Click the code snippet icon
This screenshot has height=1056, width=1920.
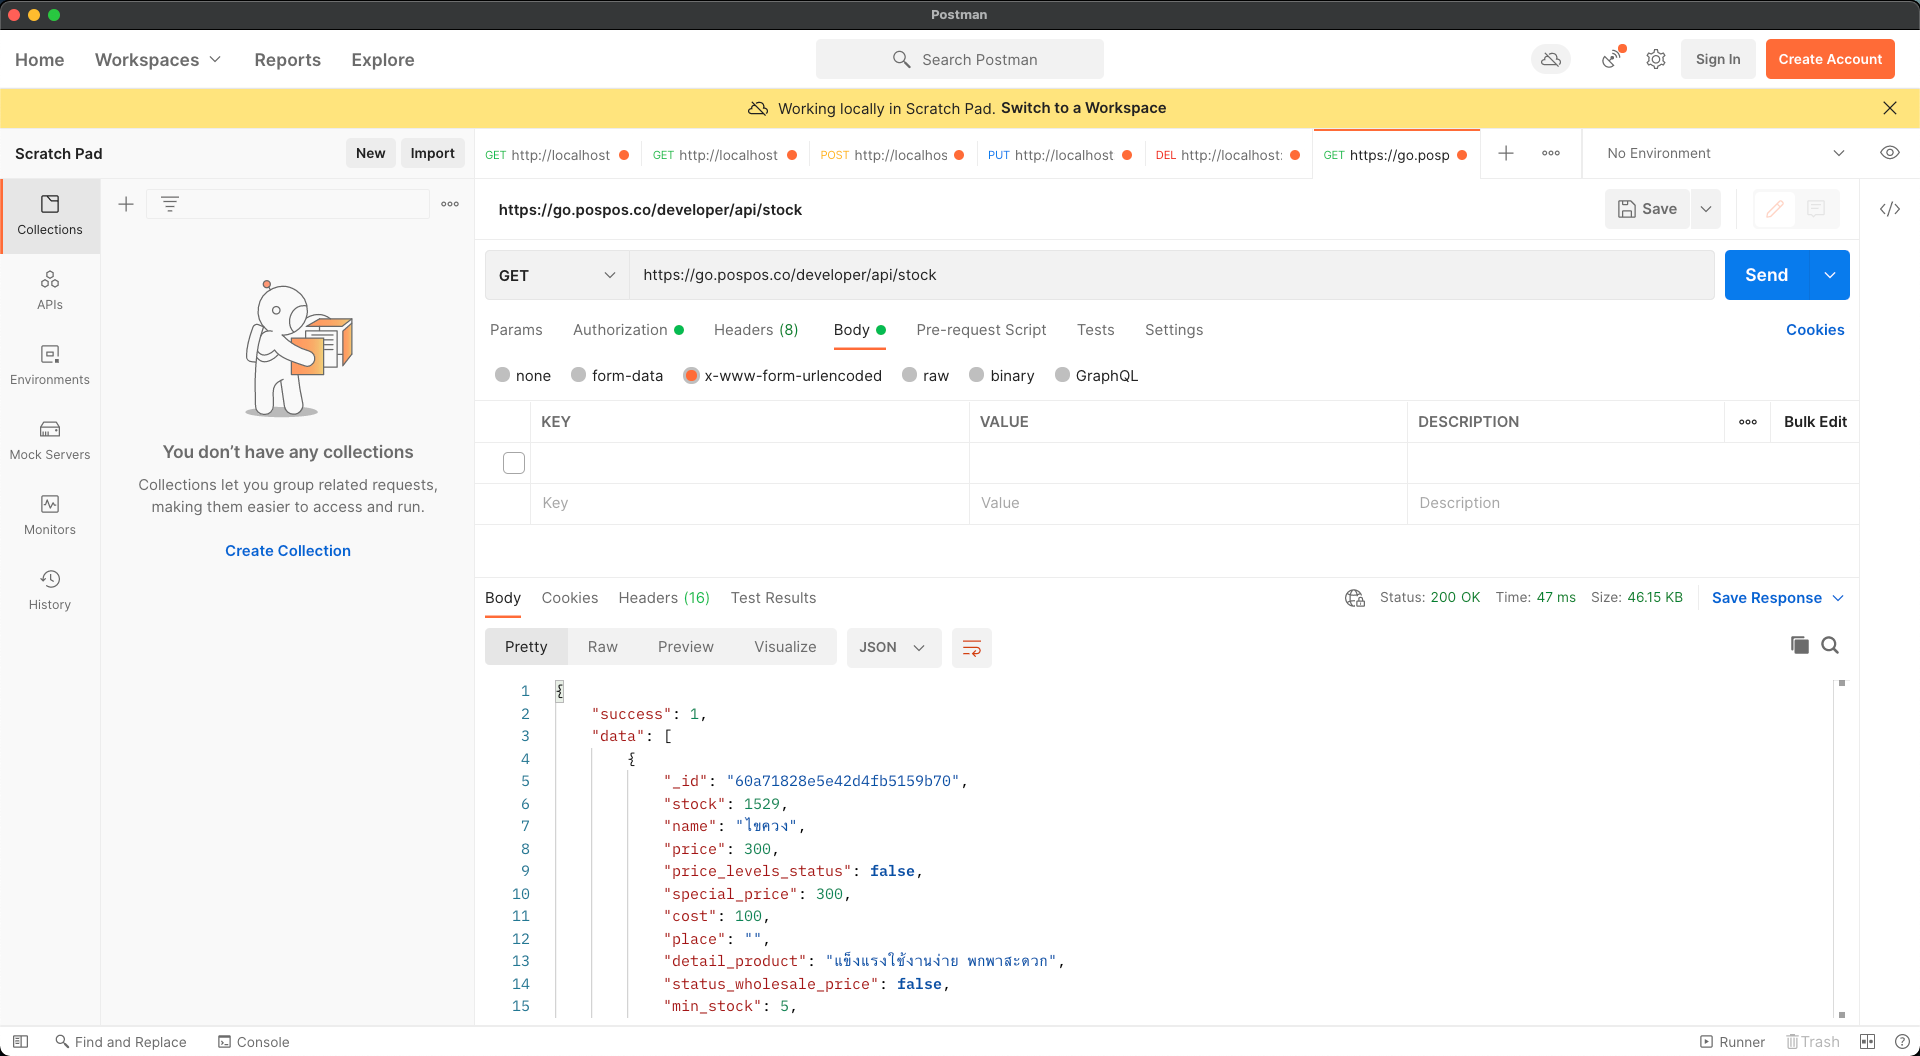pos(1889,209)
